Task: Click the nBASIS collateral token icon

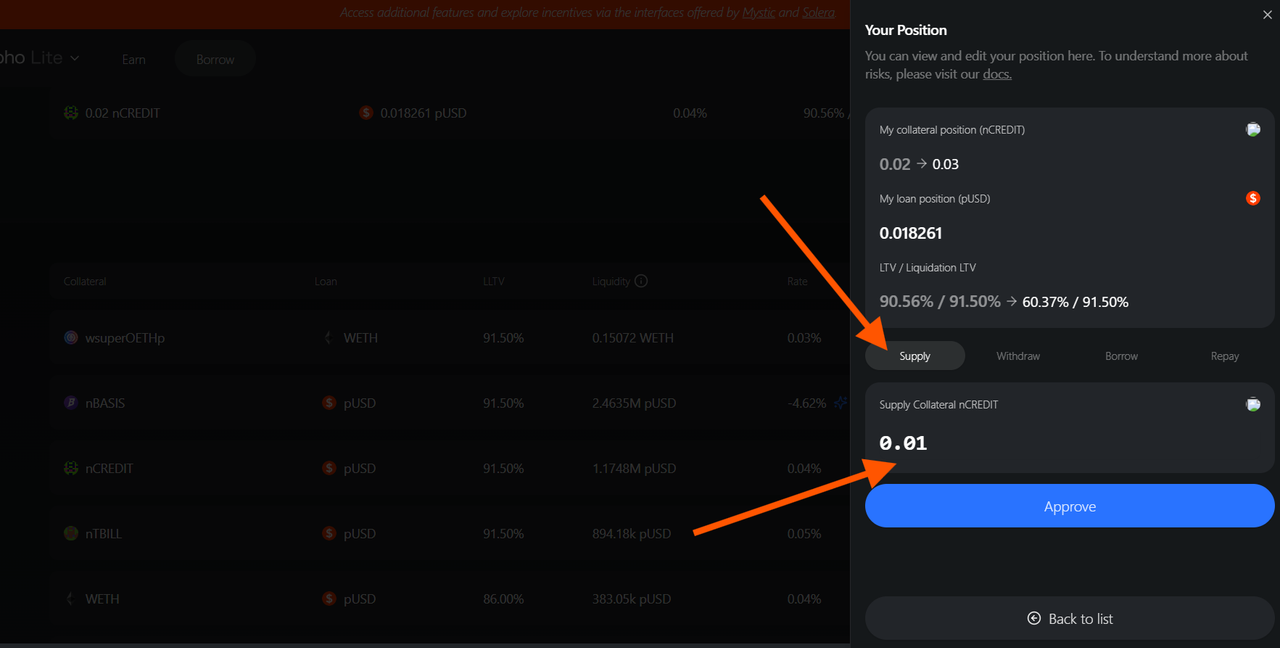Action: 71,403
